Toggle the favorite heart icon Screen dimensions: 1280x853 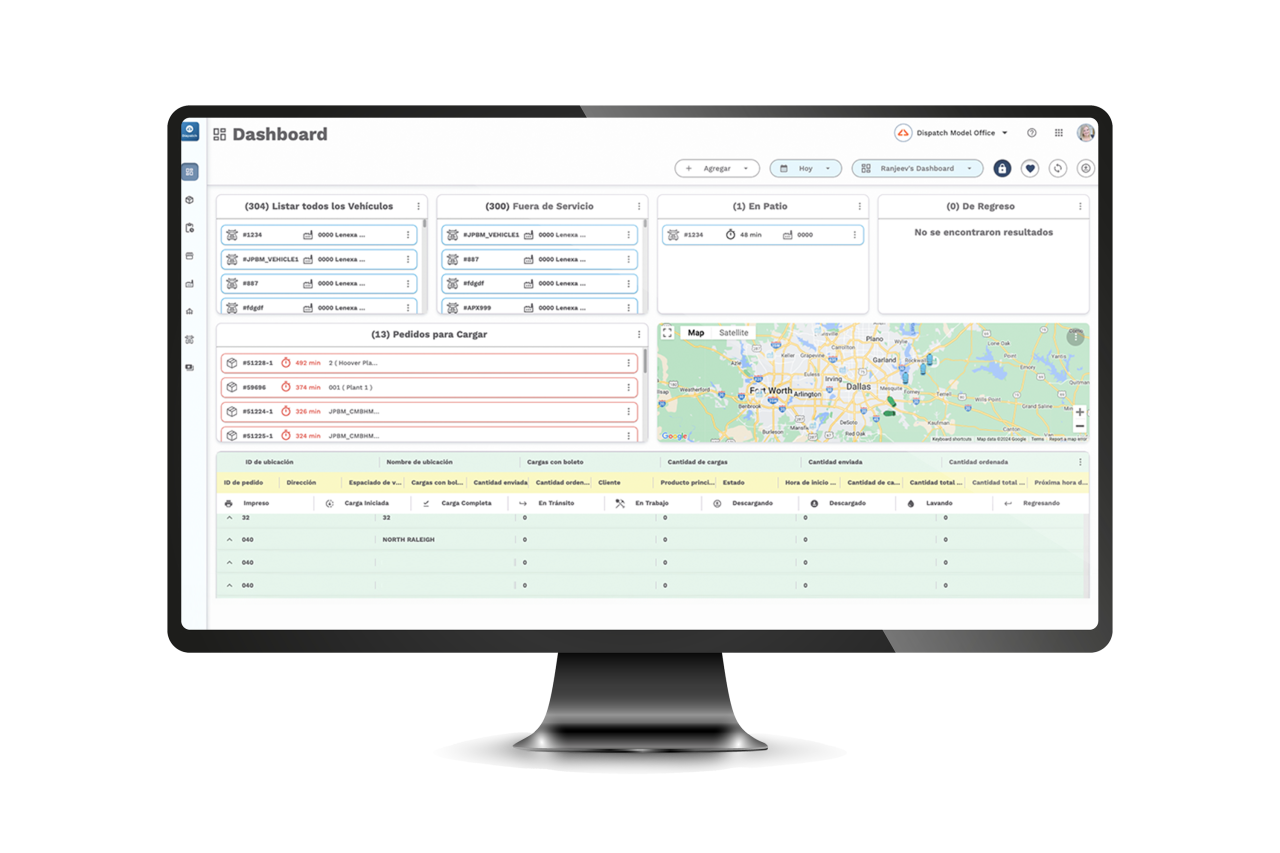(x=1030, y=168)
